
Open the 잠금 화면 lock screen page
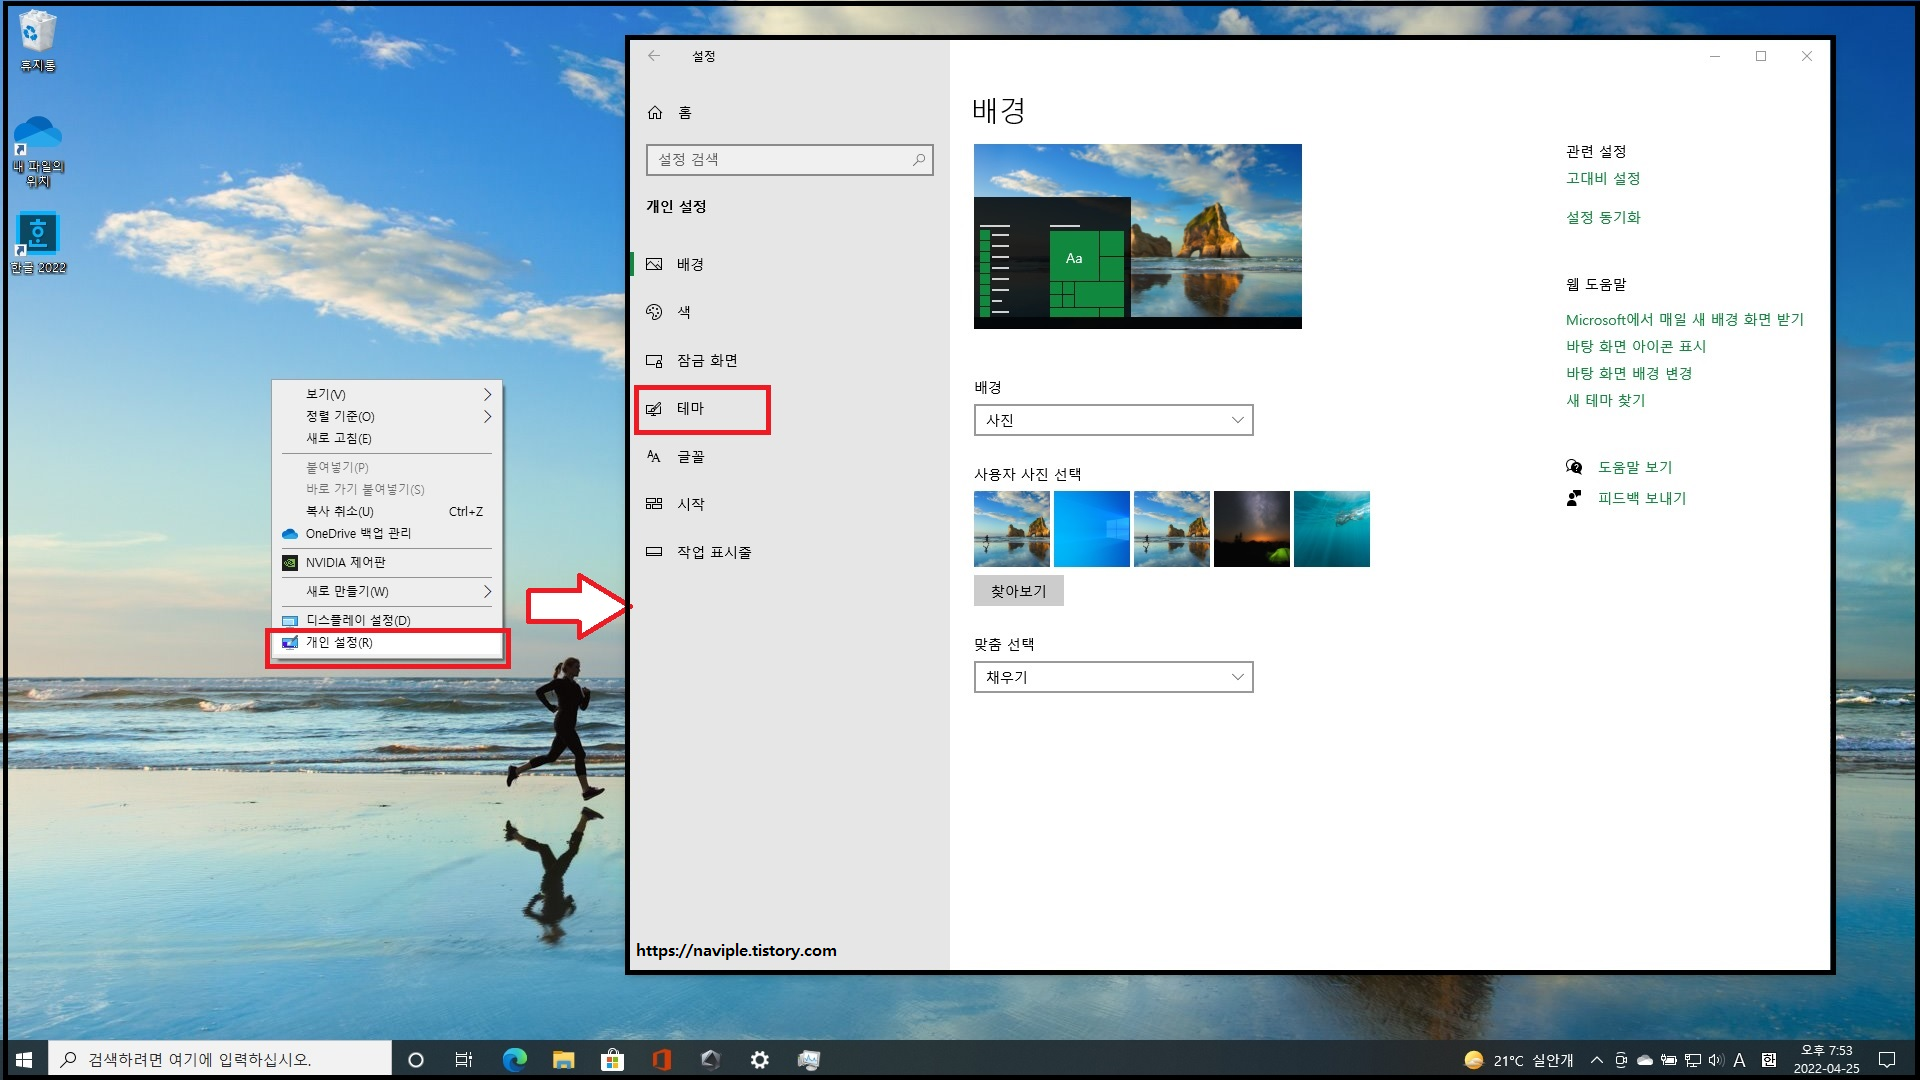(x=706, y=360)
